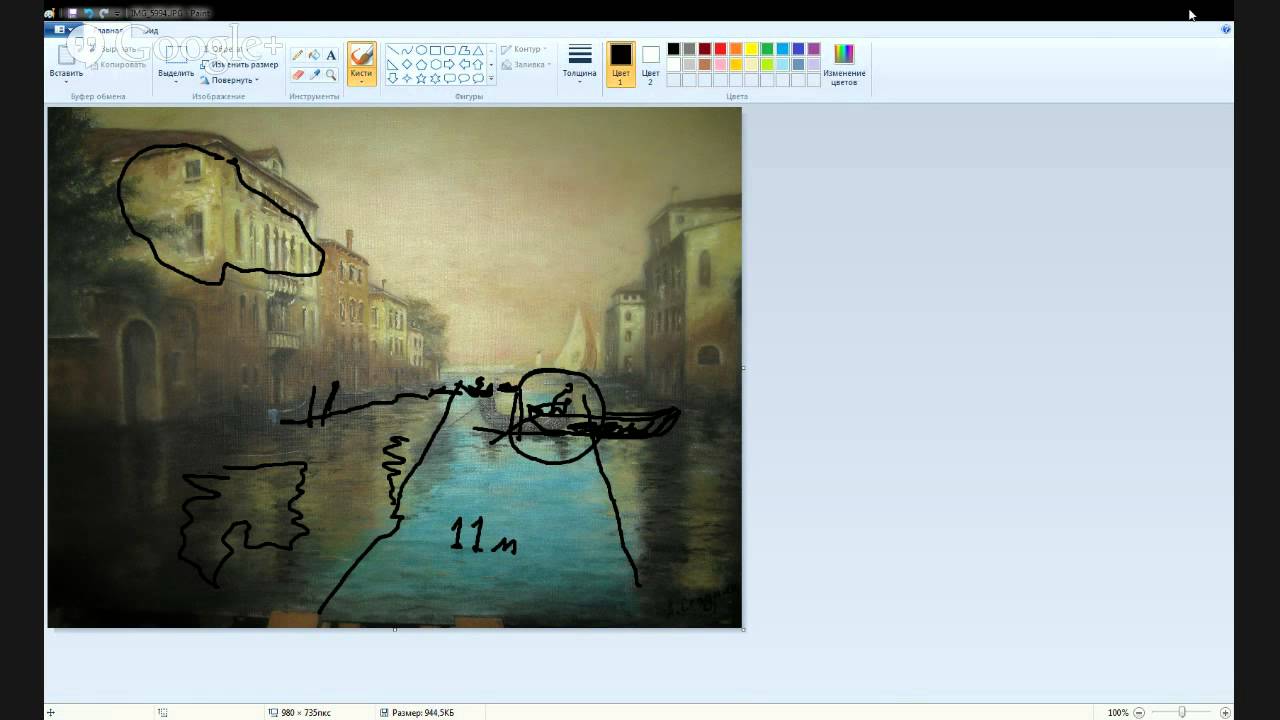Image resolution: width=1280 pixels, height=720 pixels.
Task: Move the shapes gallery down one row
Action: (491, 64)
